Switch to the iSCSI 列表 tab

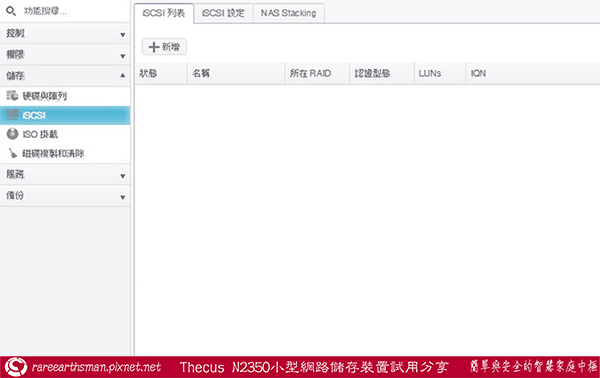click(164, 13)
